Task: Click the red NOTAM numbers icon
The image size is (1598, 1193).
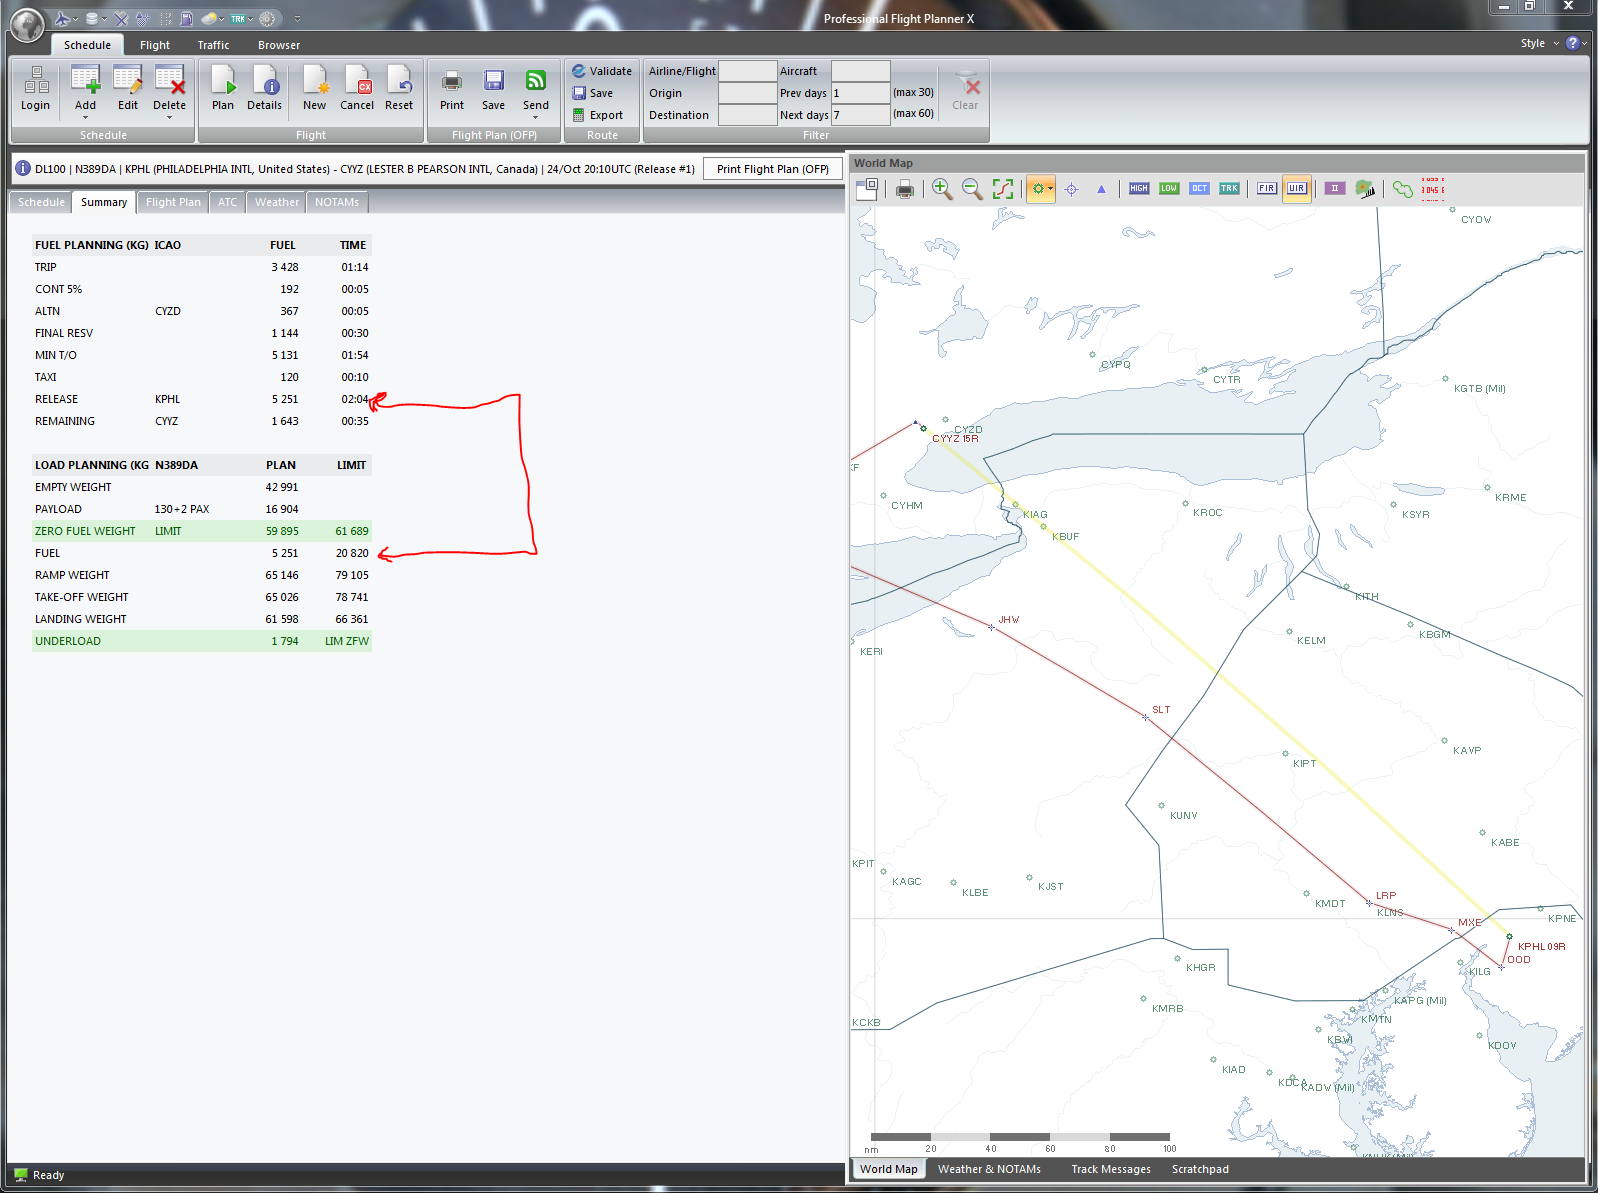Action: pos(1433,189)
